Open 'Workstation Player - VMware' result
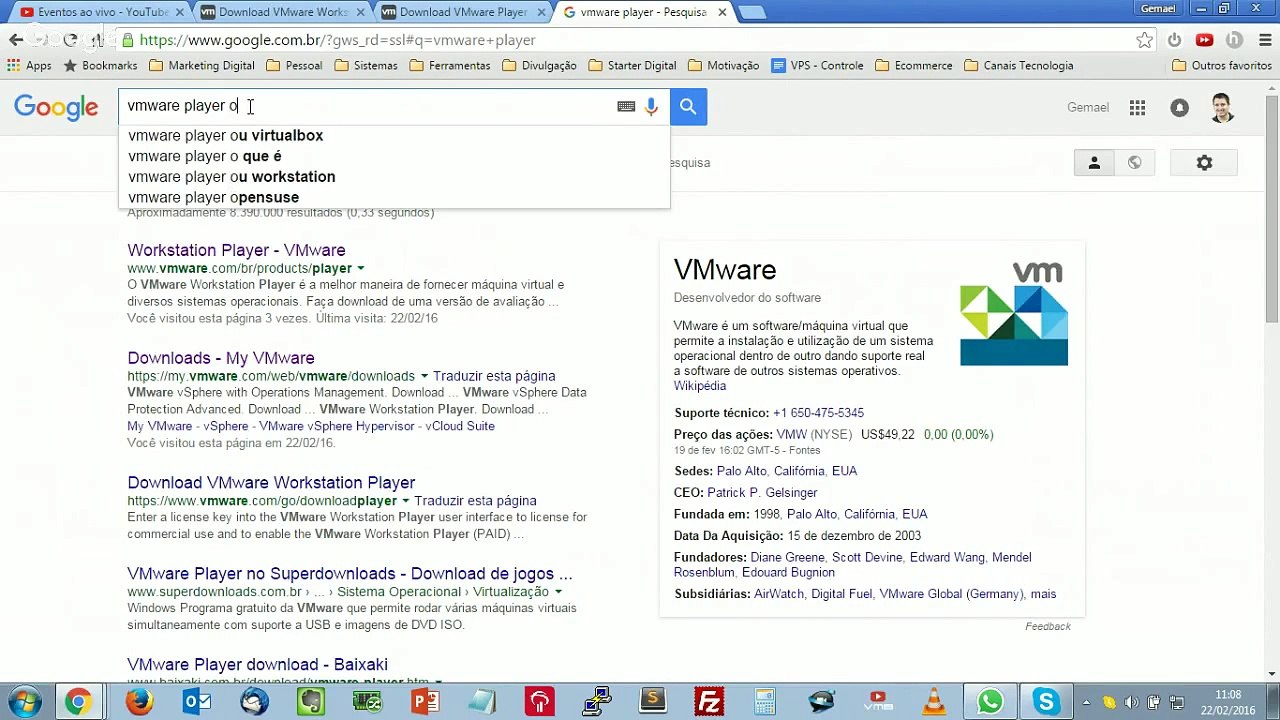The height and width of the screenshot is (720, 1280). point(236,250)
